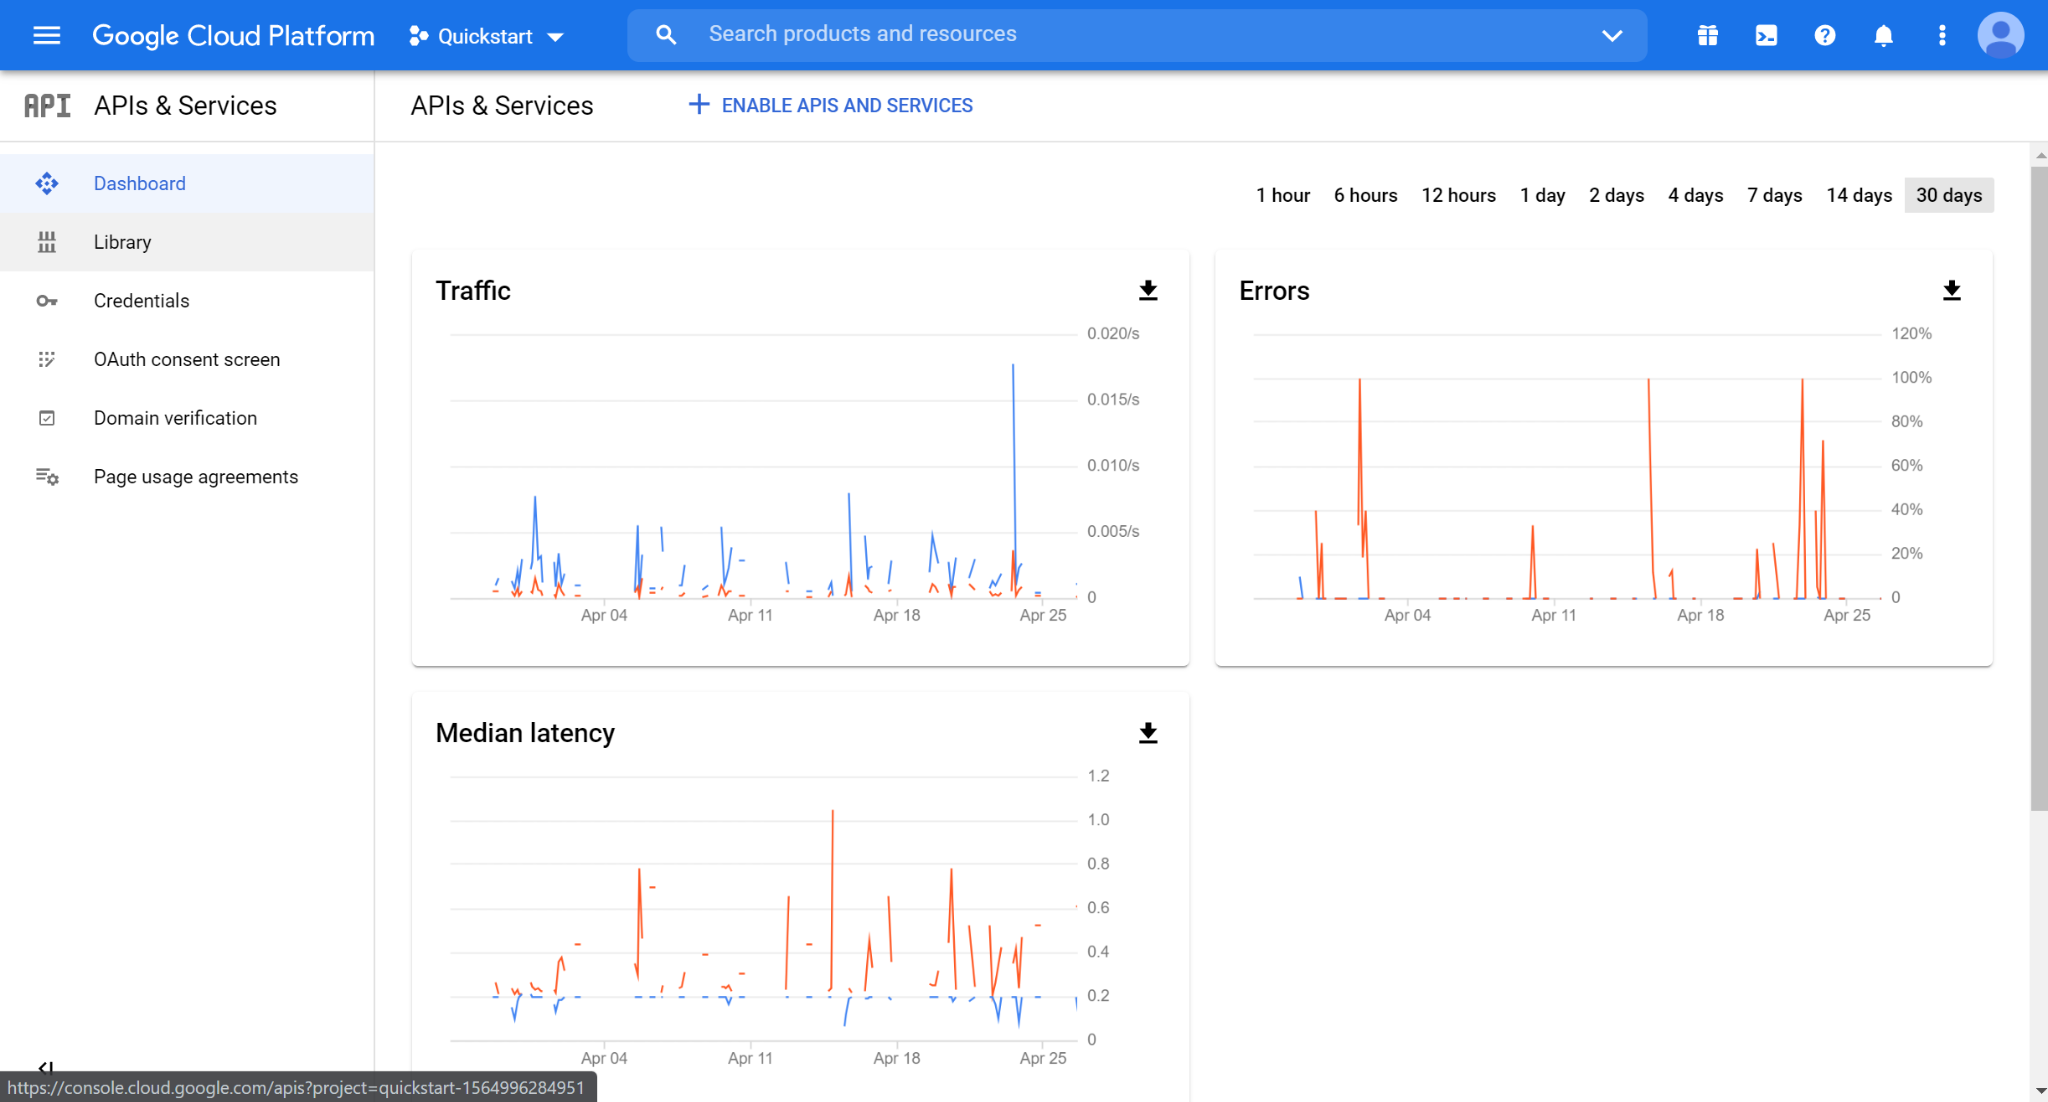The height and width of the screenshot is (1102, 2048).
Task: Open the notifications bell
Action: click(x=1884, y=36)
